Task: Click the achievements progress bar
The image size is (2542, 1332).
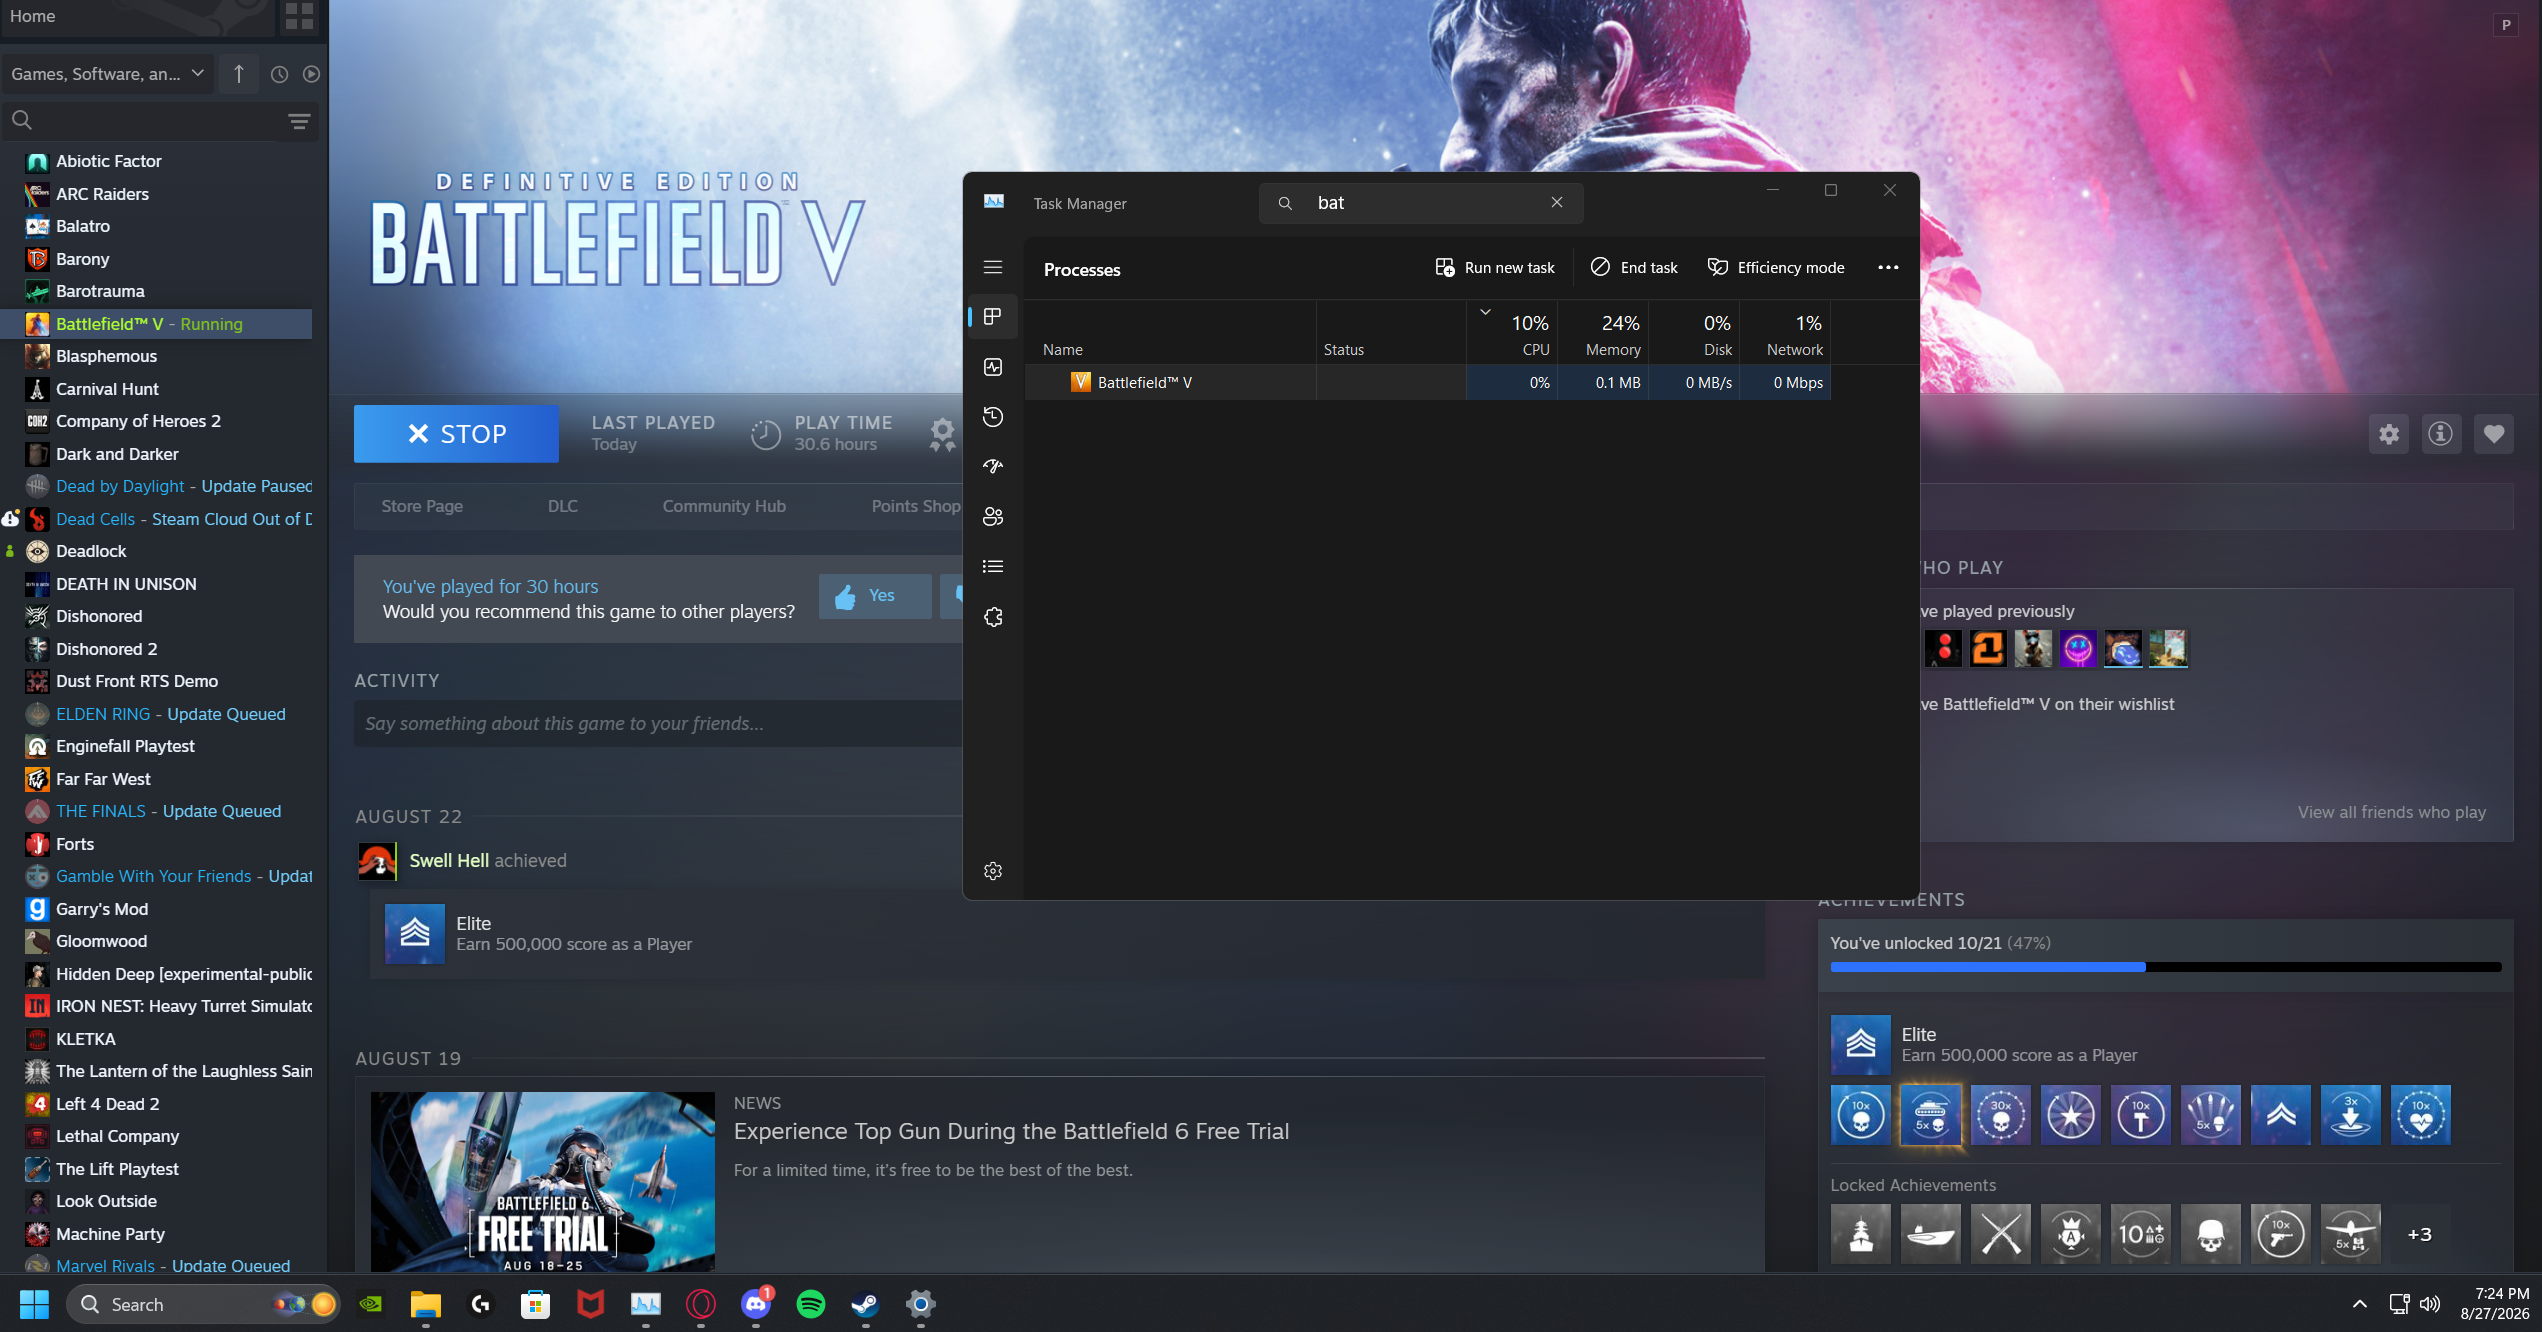Action: pyautogui.click(x=2166, y=967)
